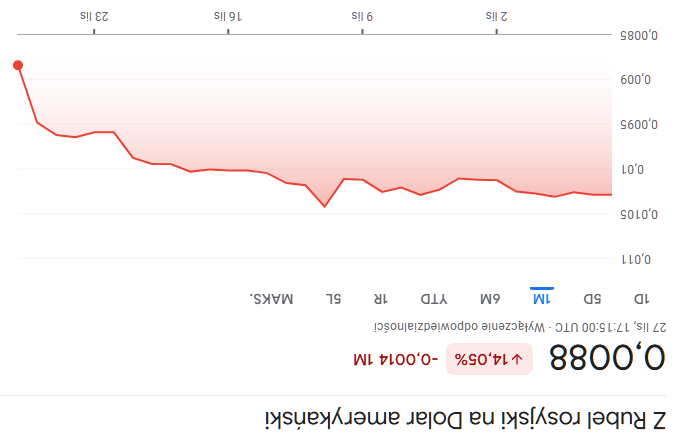Switch to the 1R yearly range
This screenshot has width=679, height=438.
pyautogui.click(x=380, y=298)
